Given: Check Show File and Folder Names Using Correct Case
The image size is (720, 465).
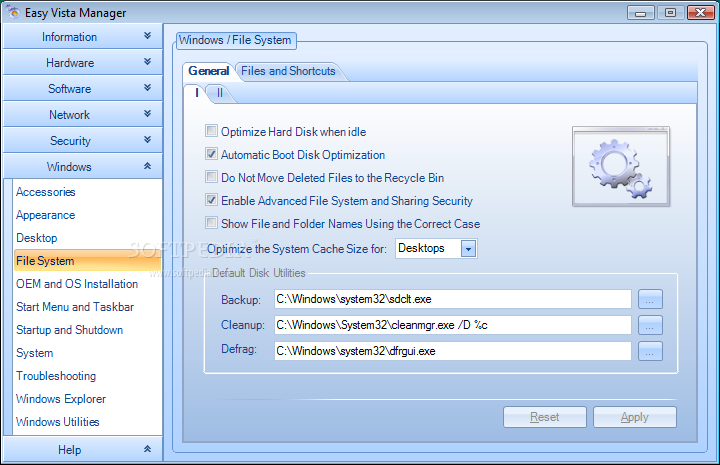Looking at the screenshot, I should coord(211,223).
